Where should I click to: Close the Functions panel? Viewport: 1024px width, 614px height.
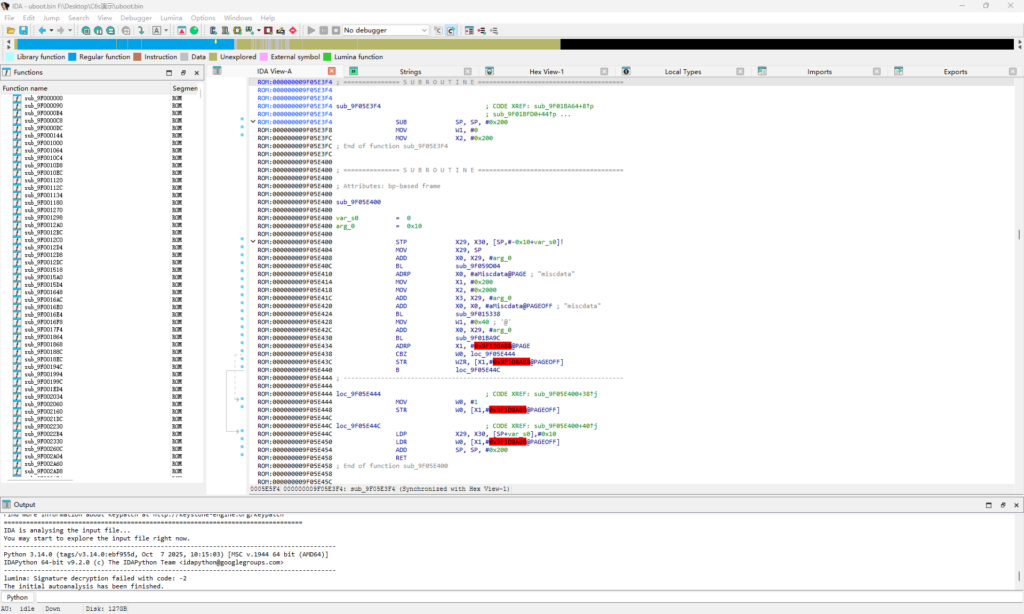click(x=196, y=72)
